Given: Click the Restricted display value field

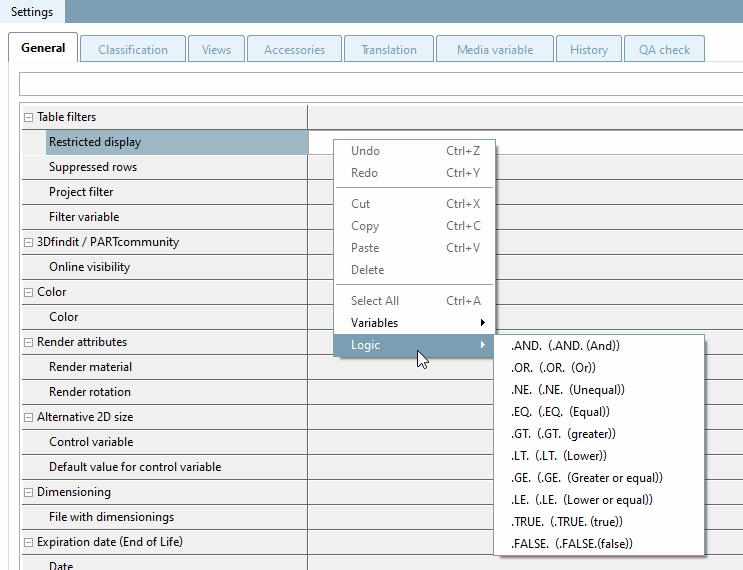Looking at the screenshot, I should tap(620, 142).
